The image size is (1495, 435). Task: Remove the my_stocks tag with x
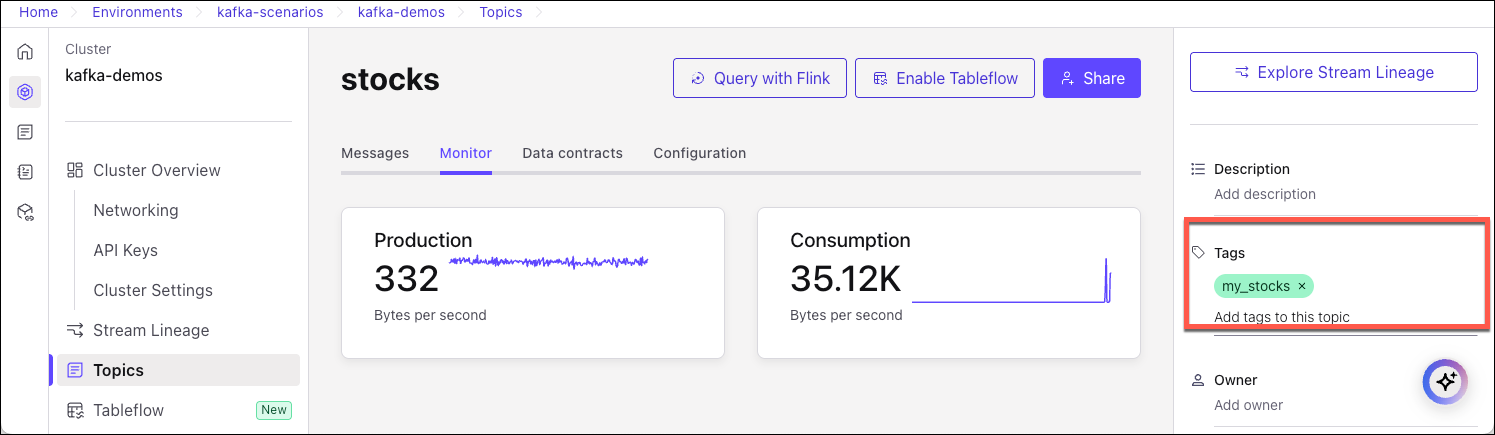(1302, 287)
